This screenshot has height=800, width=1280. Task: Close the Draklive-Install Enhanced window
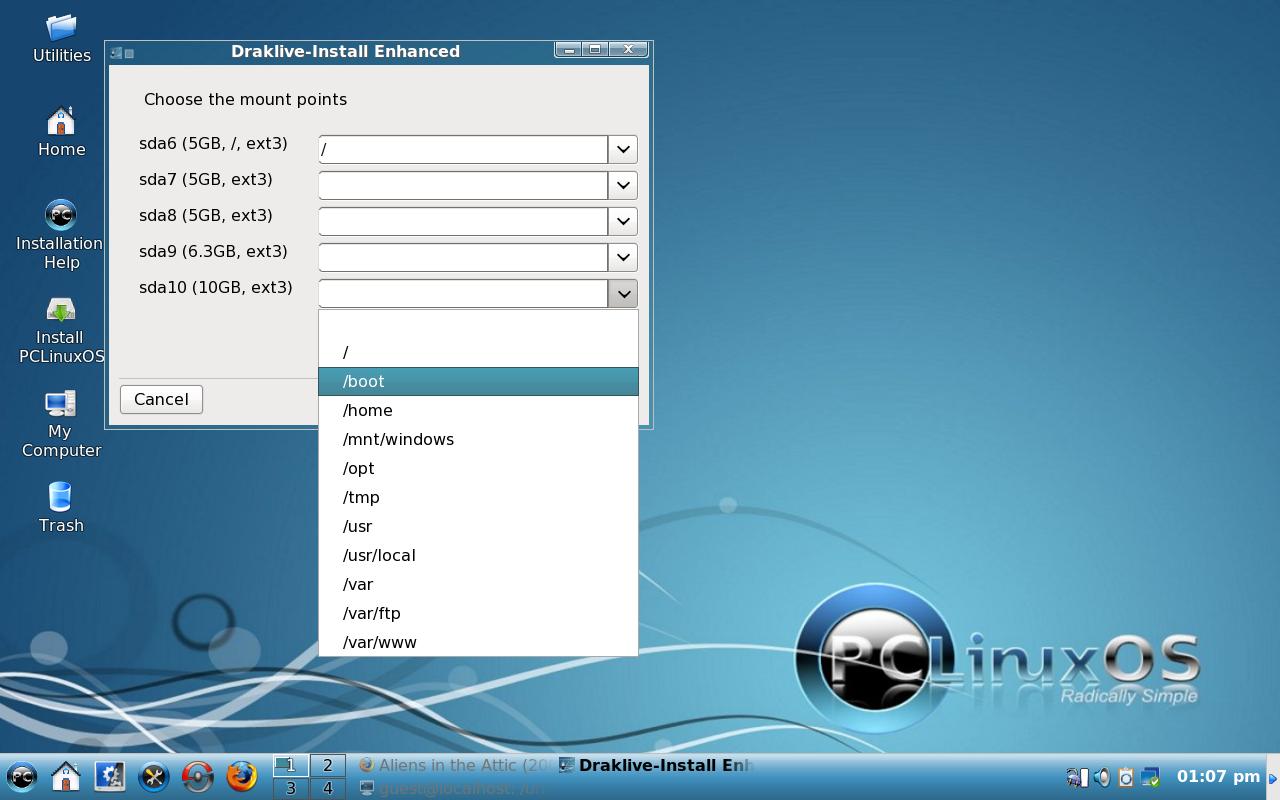pyautogui.click(x=628, y=50)
